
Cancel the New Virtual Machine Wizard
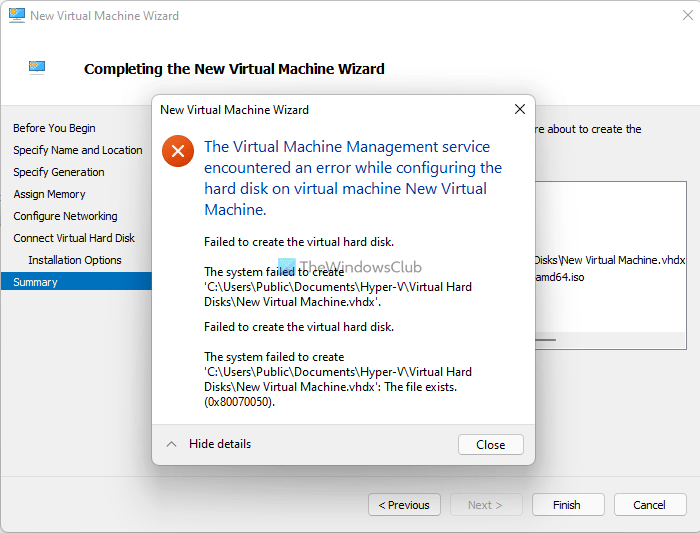click(649, 505)
